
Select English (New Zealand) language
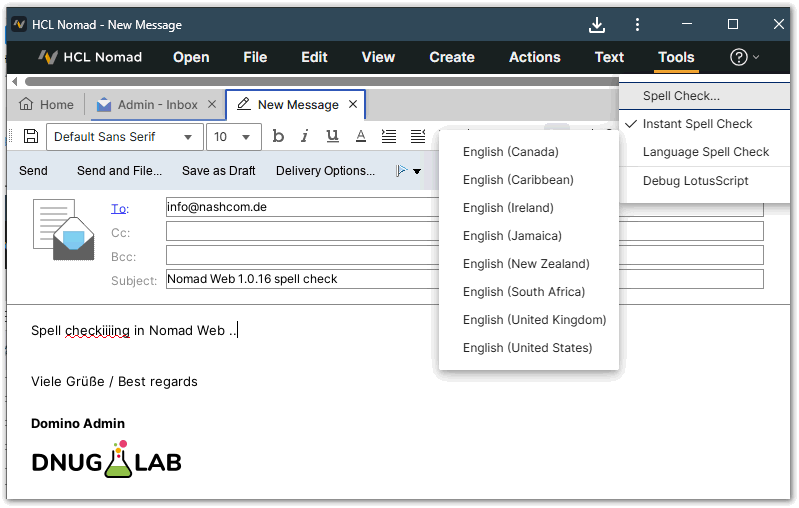[528, 264]
